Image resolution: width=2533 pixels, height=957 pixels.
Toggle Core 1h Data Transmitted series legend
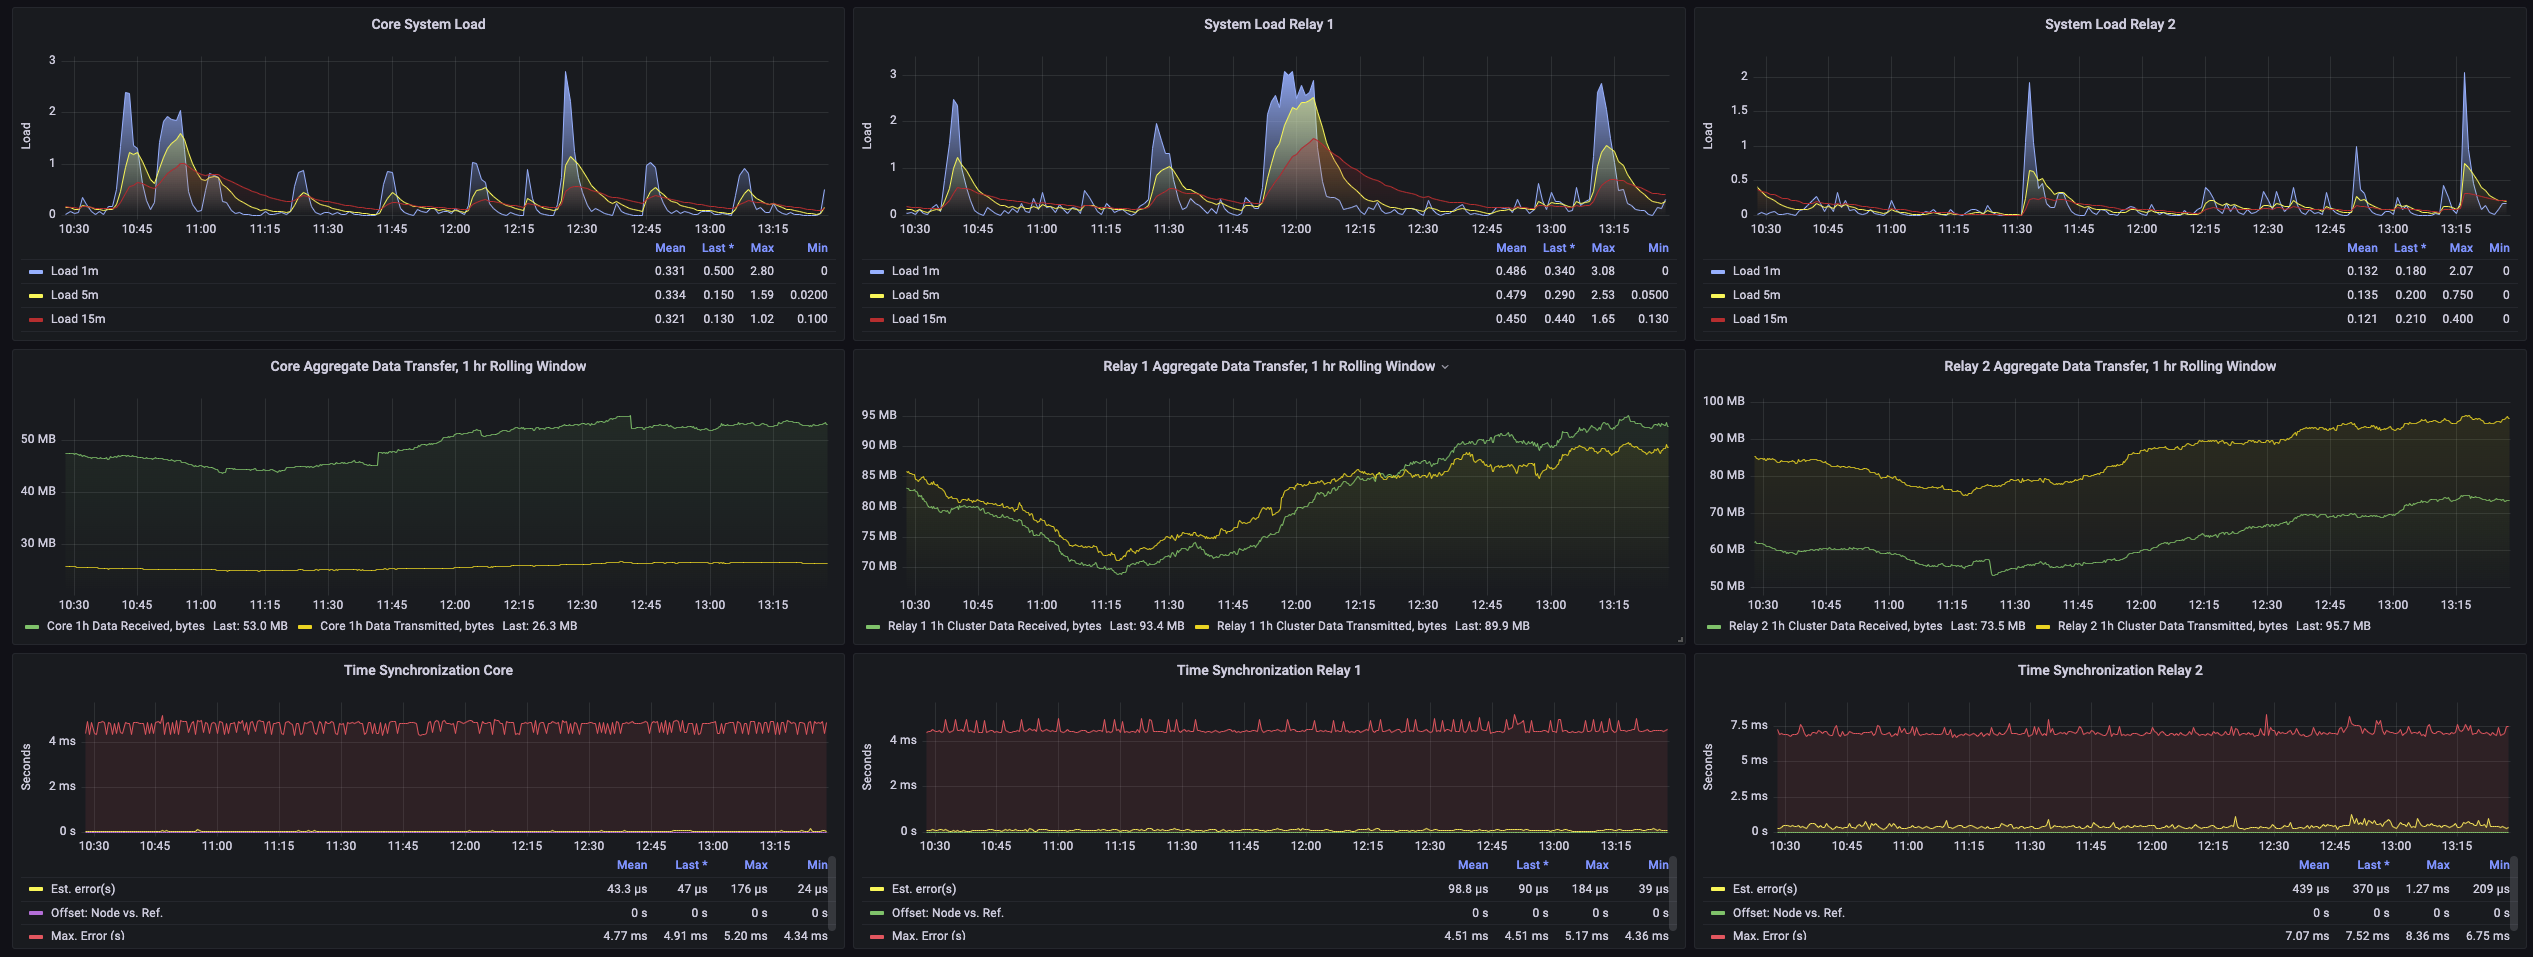(407, 626)
